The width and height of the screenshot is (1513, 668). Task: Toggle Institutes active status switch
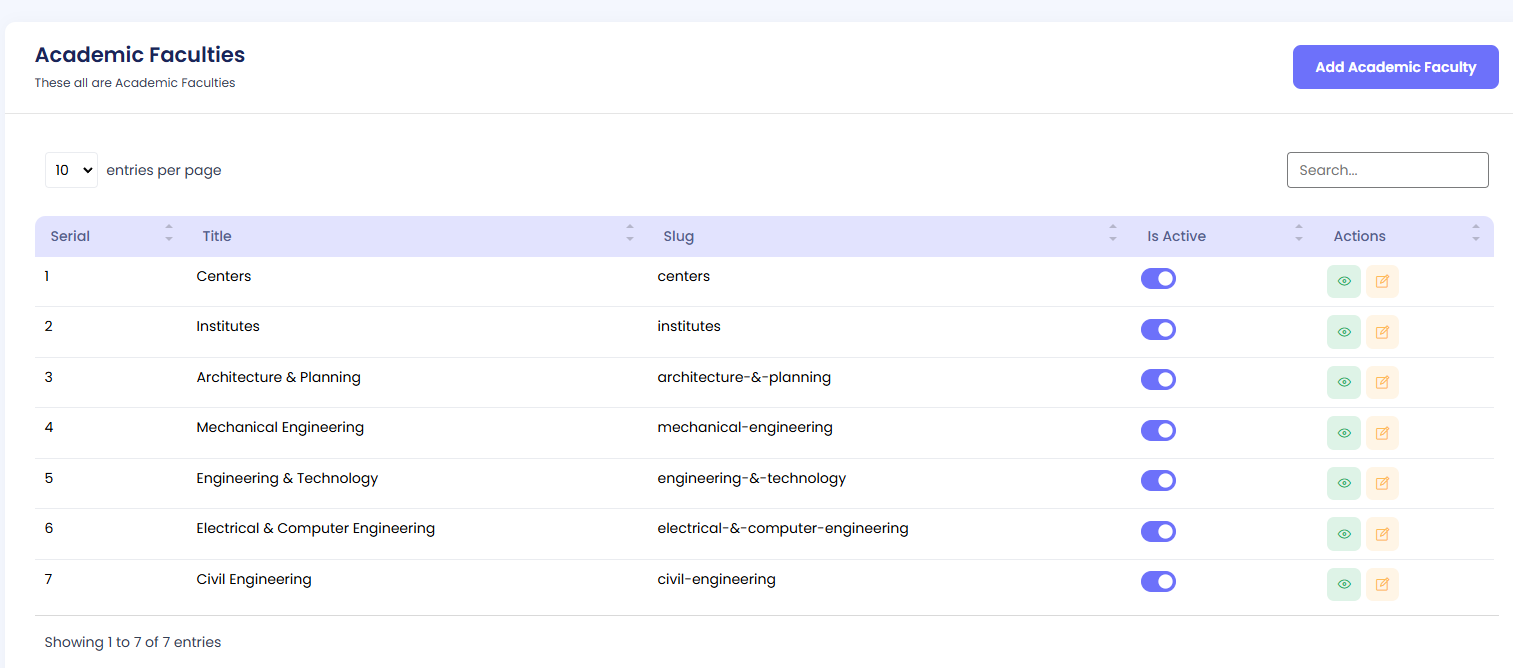tap(1158, 329)
